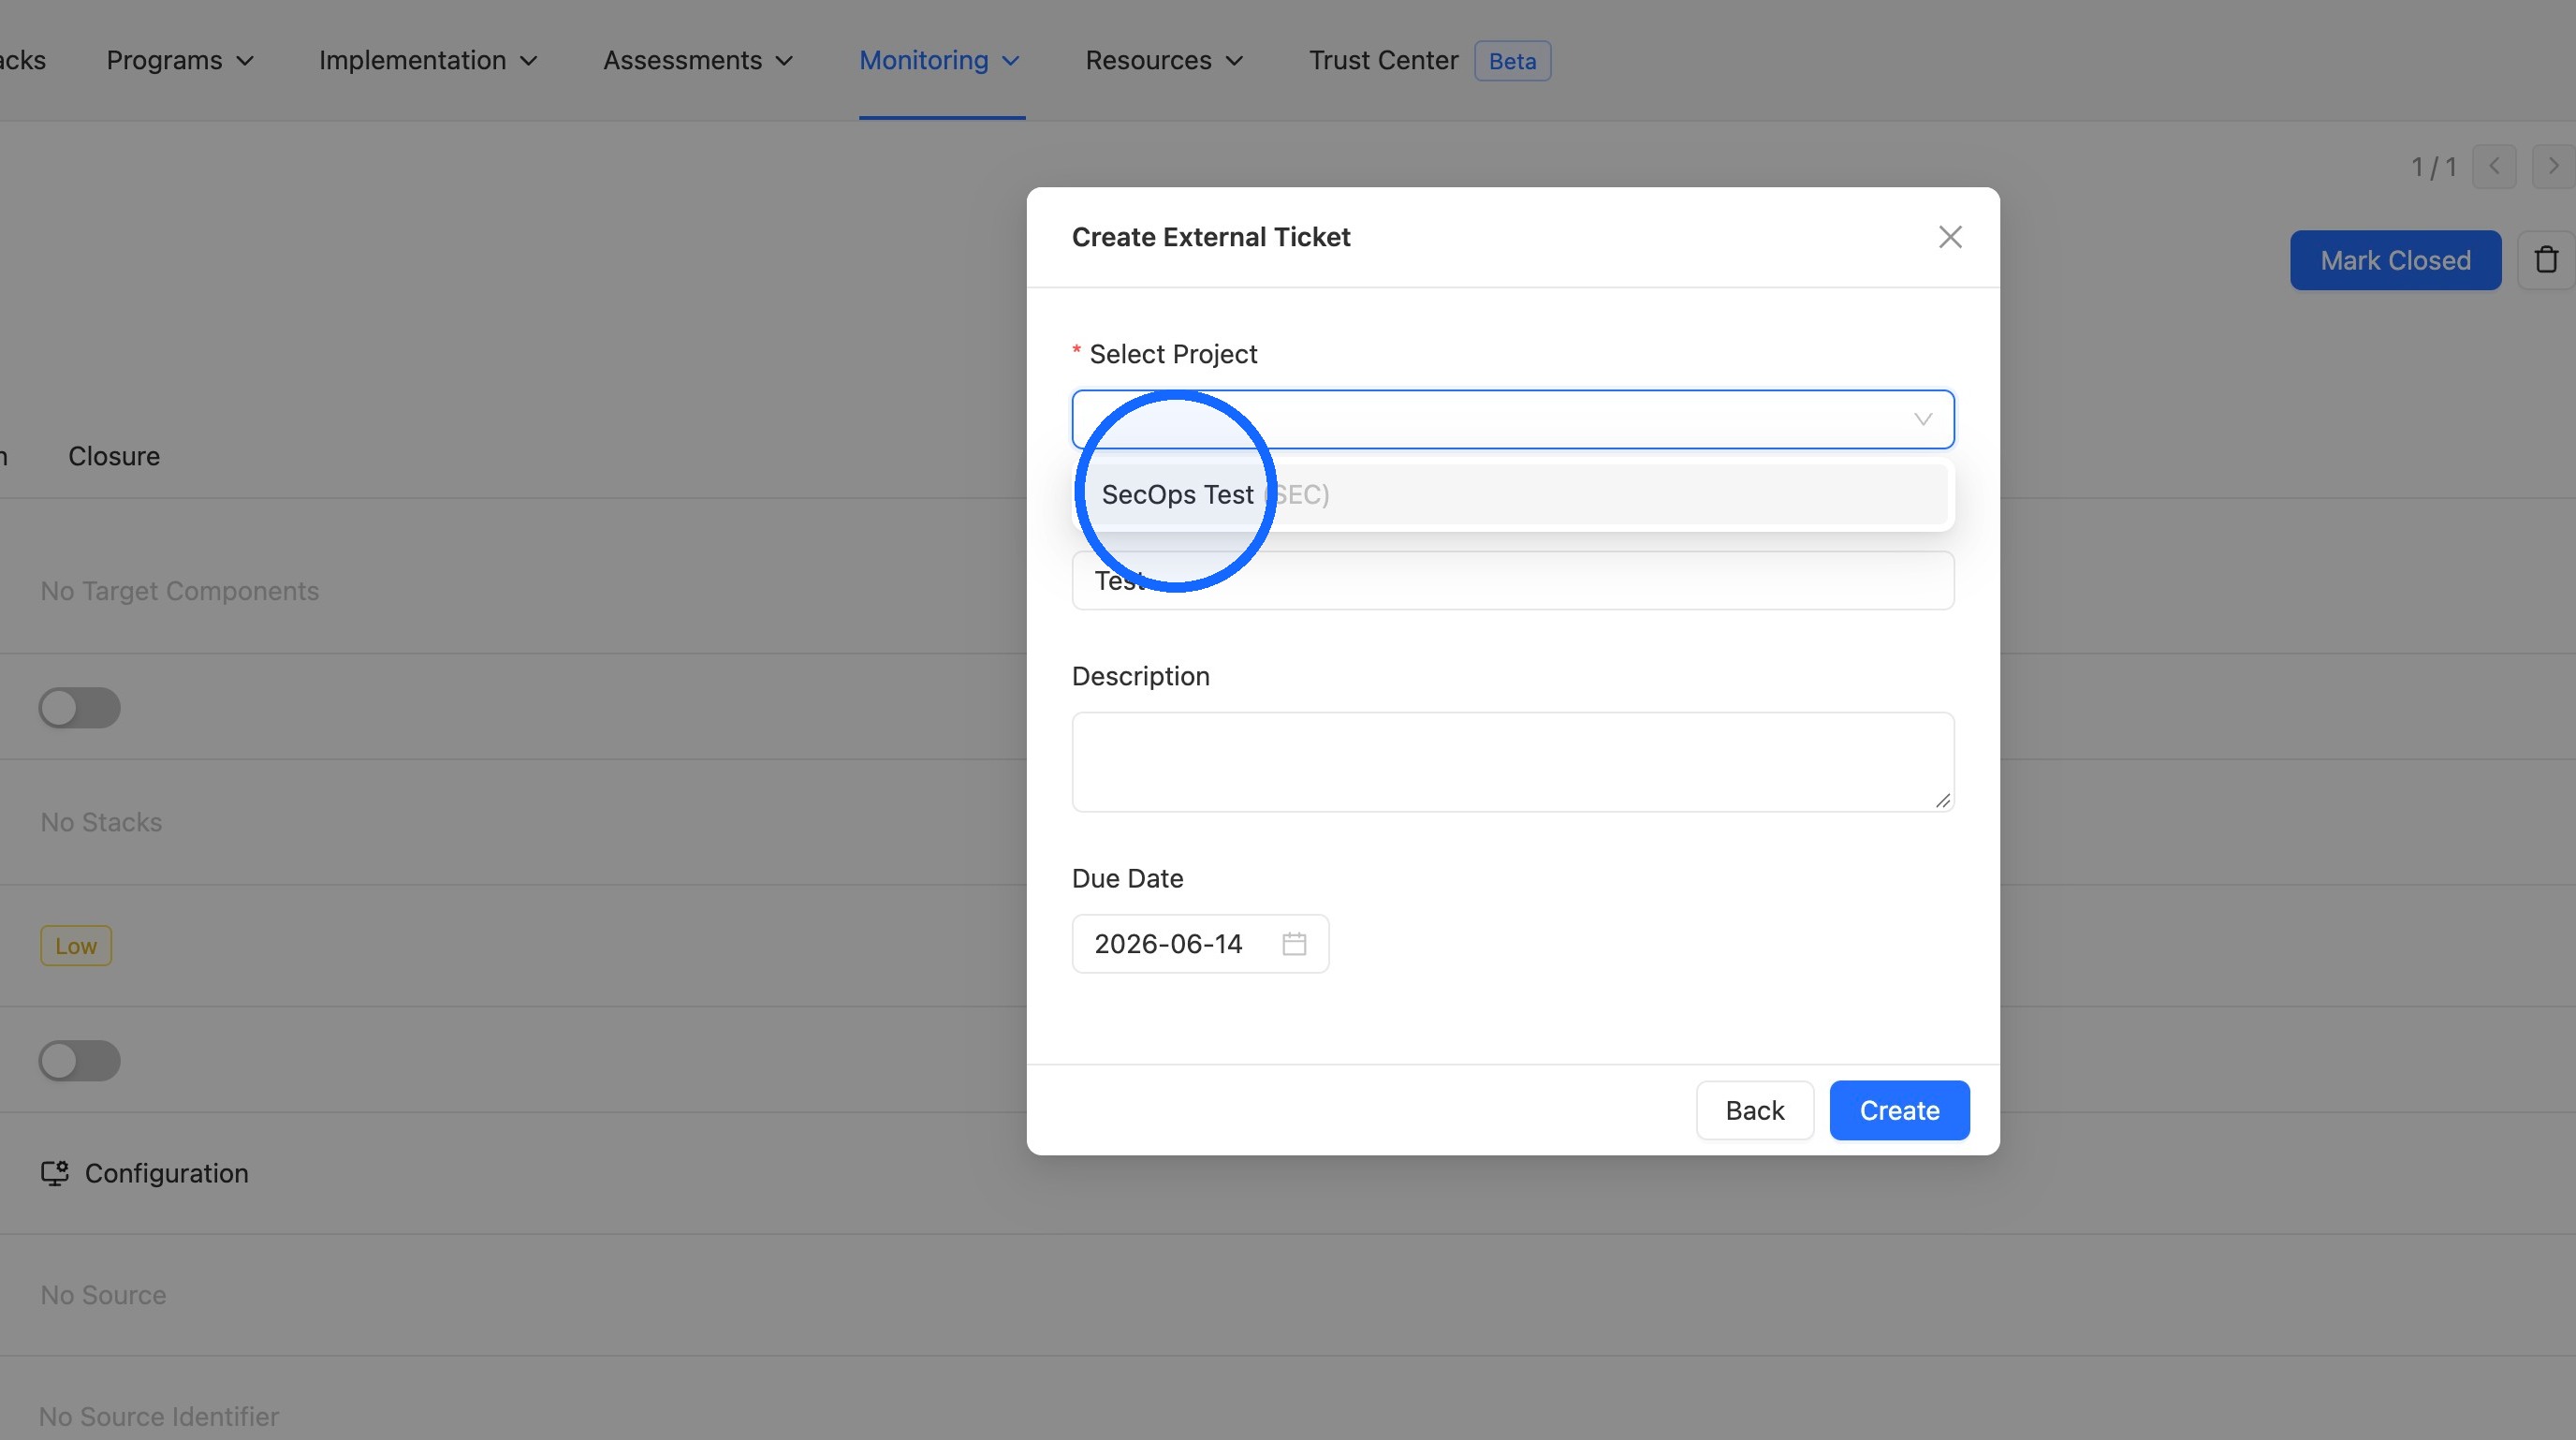Click the Select Project combo box
This screenshot has width=2576, height=1440.
(1513, 419)
